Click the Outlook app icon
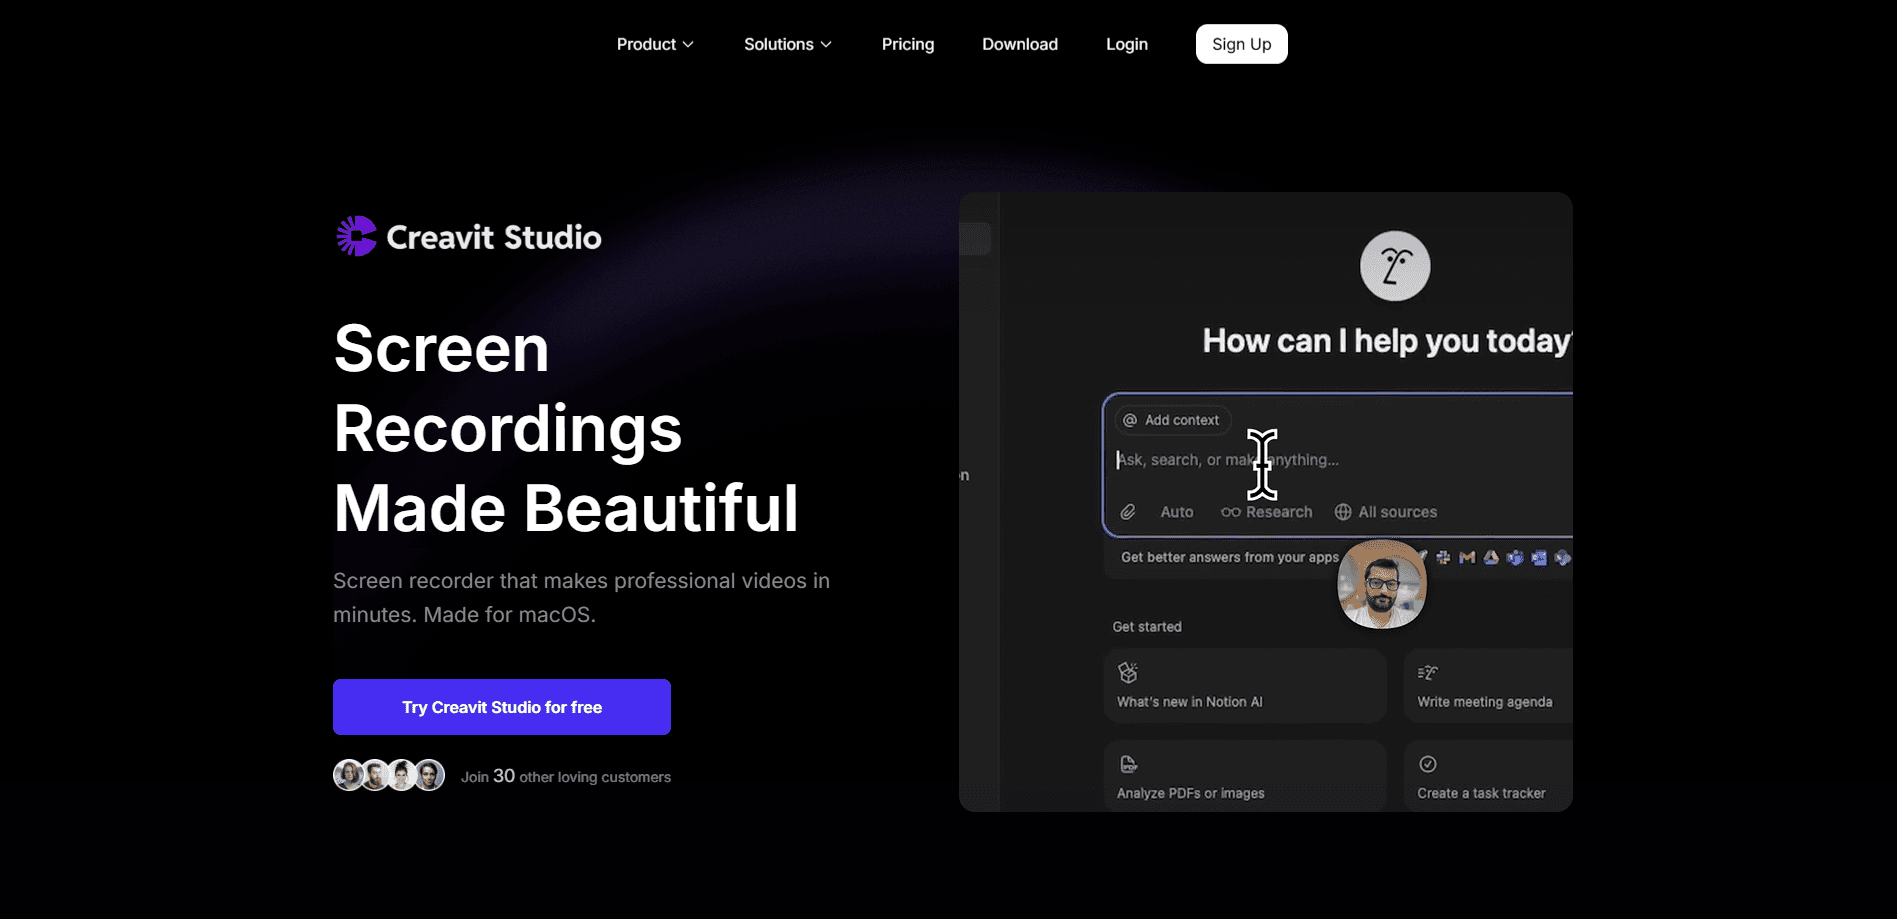The height and width of the screenshot is (919, 1897). click(1539, 558)
